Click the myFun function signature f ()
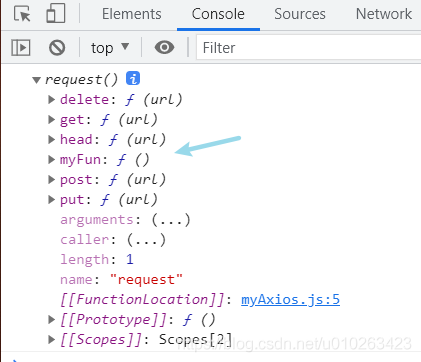Image resolution: width=421 pixels, height=362 pixels. click(133, 160)
